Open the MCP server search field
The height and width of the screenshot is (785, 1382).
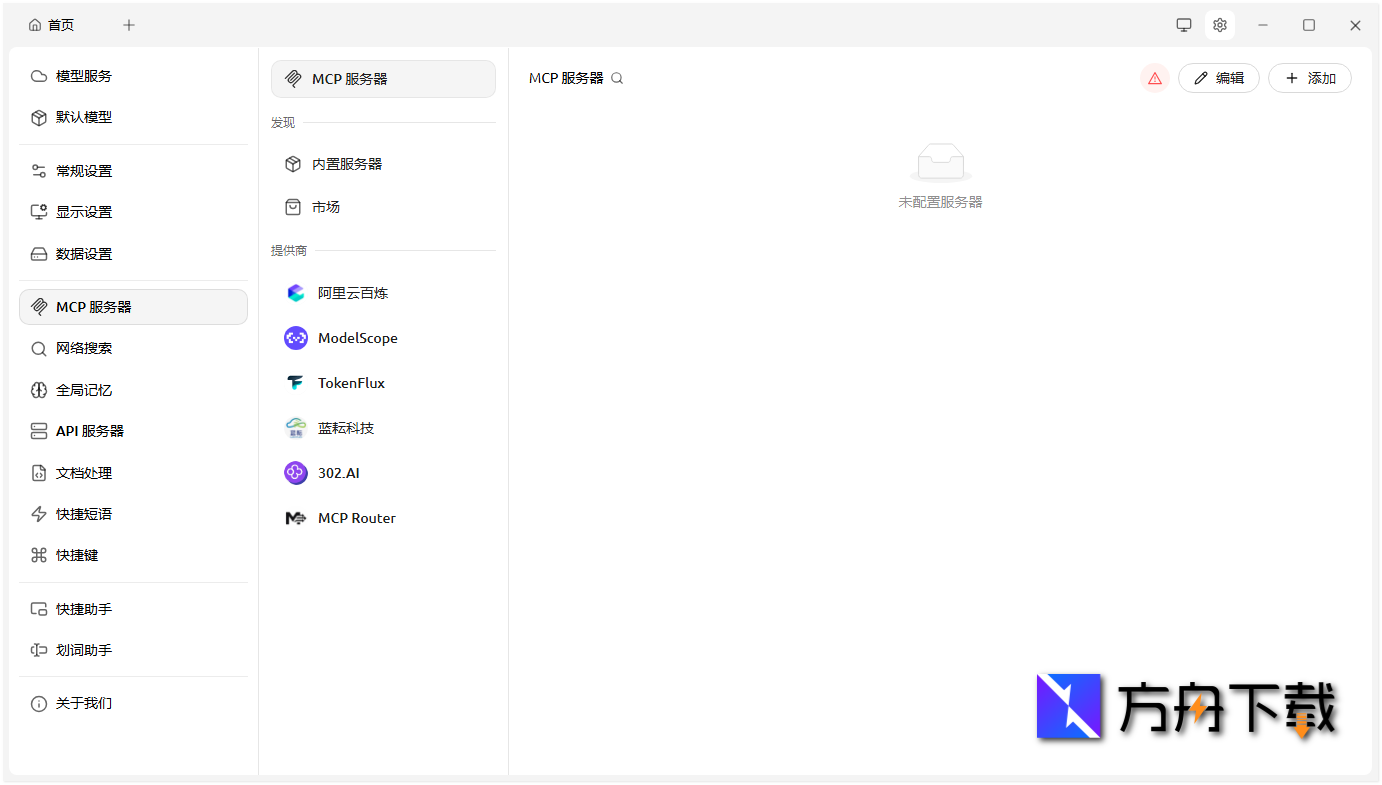click(617, 77)
